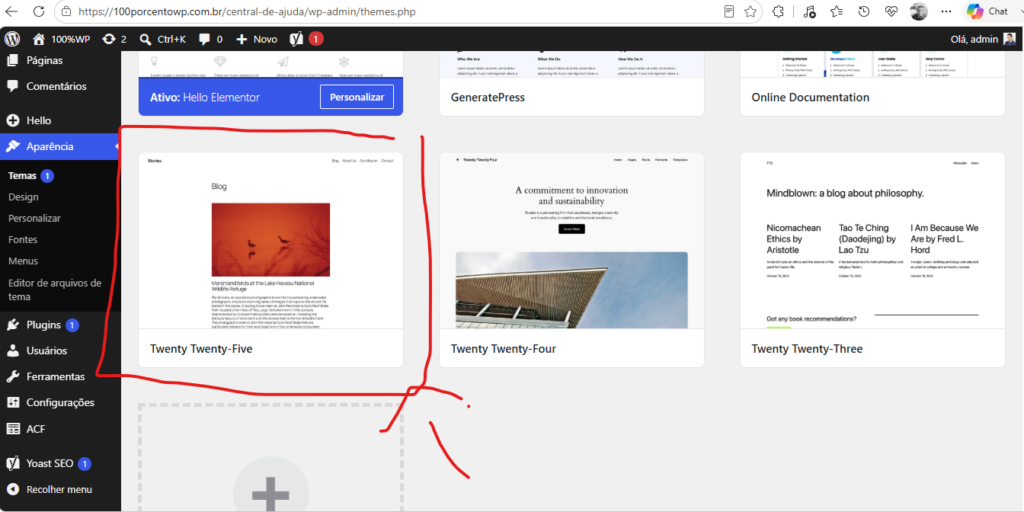The width and height of the screenshot is (1024, 512).
Task: Click Personalizar button on Hello Elementor
Action: pyautogui.click(x=357, y=97)
